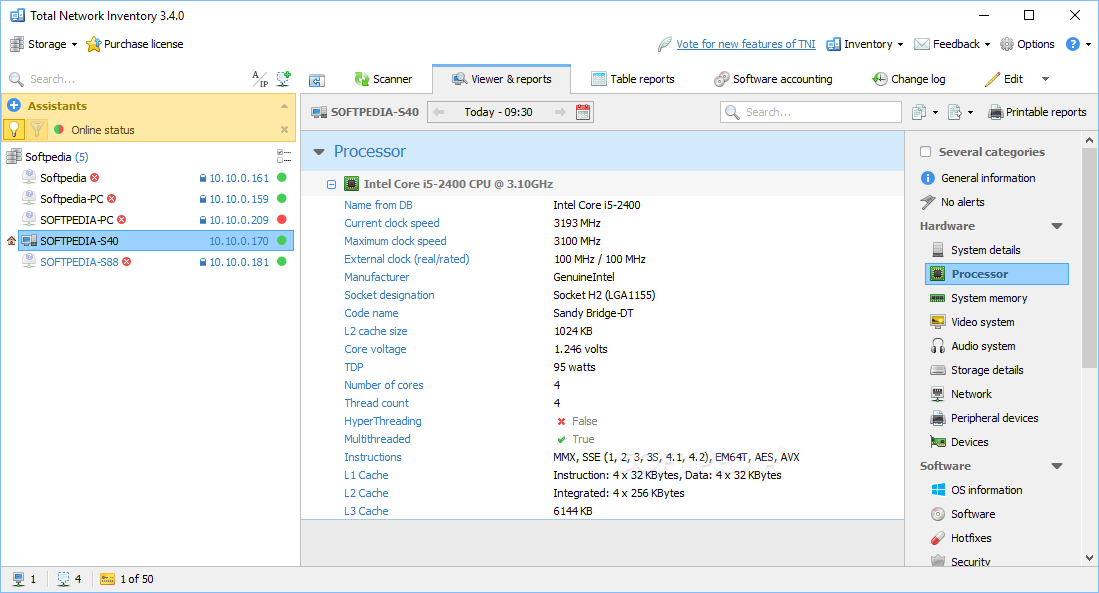Switch to the Scanner tab
This screenshot has height=593, width=1099.
383,79
